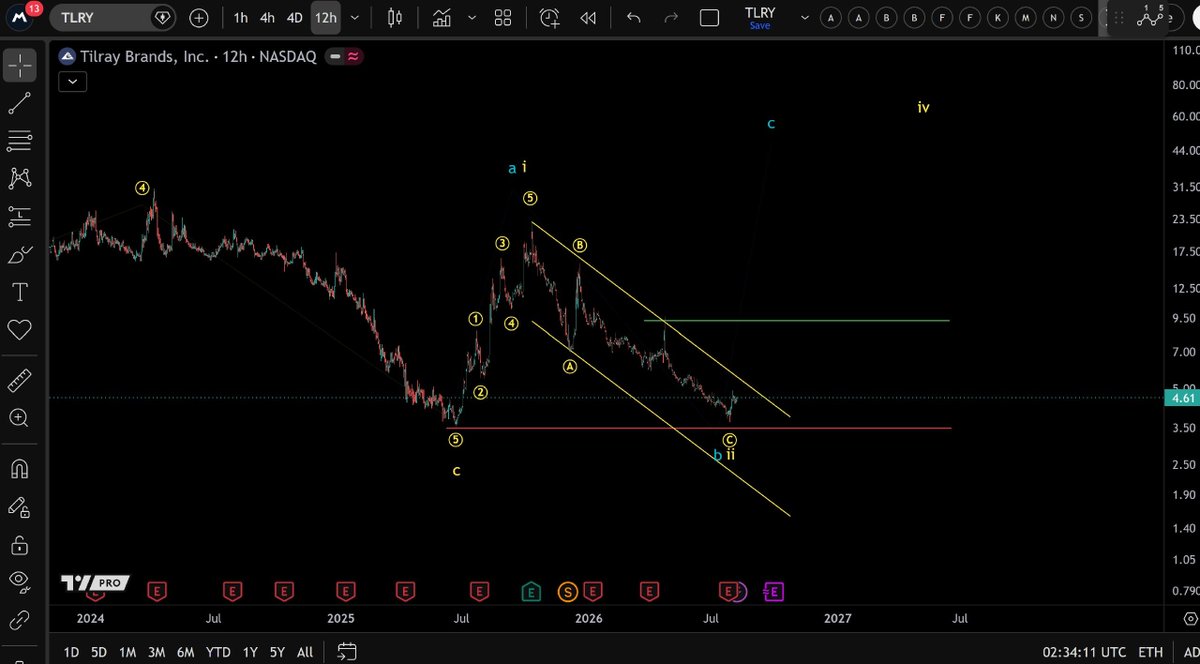Toggle magnet mode for drawings
Screen dimensions: 1200x664
[19, 468]
